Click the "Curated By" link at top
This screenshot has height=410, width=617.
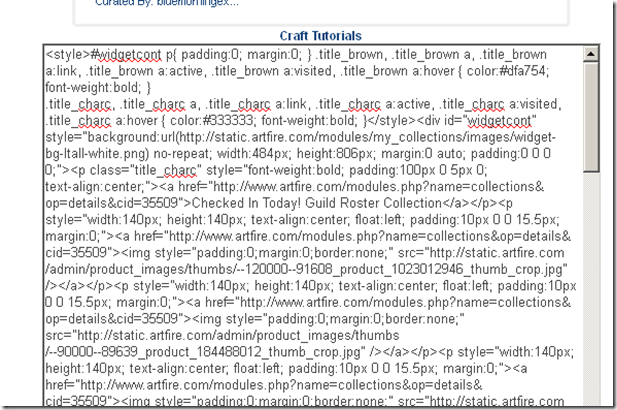pyautogui.click(x=167, y=3)
